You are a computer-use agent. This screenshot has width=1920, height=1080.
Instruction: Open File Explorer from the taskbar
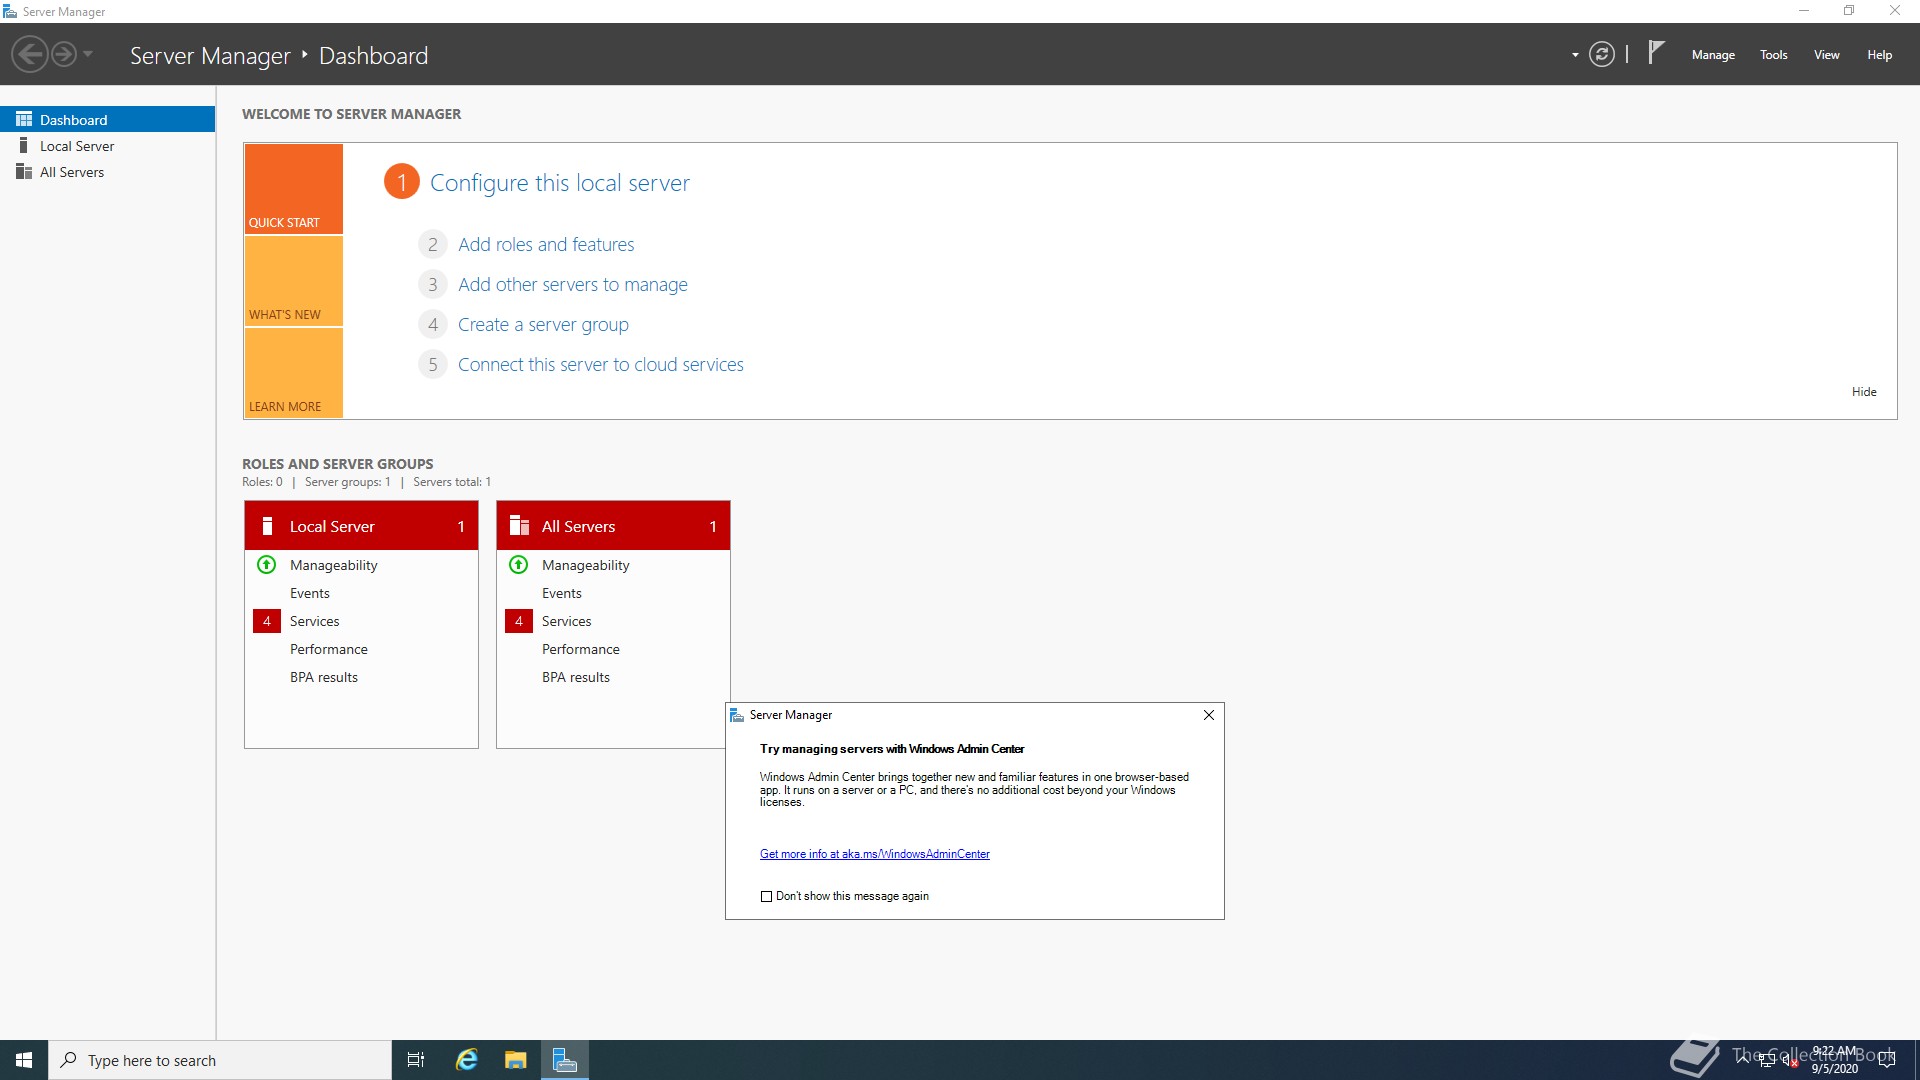[516, 1060]
